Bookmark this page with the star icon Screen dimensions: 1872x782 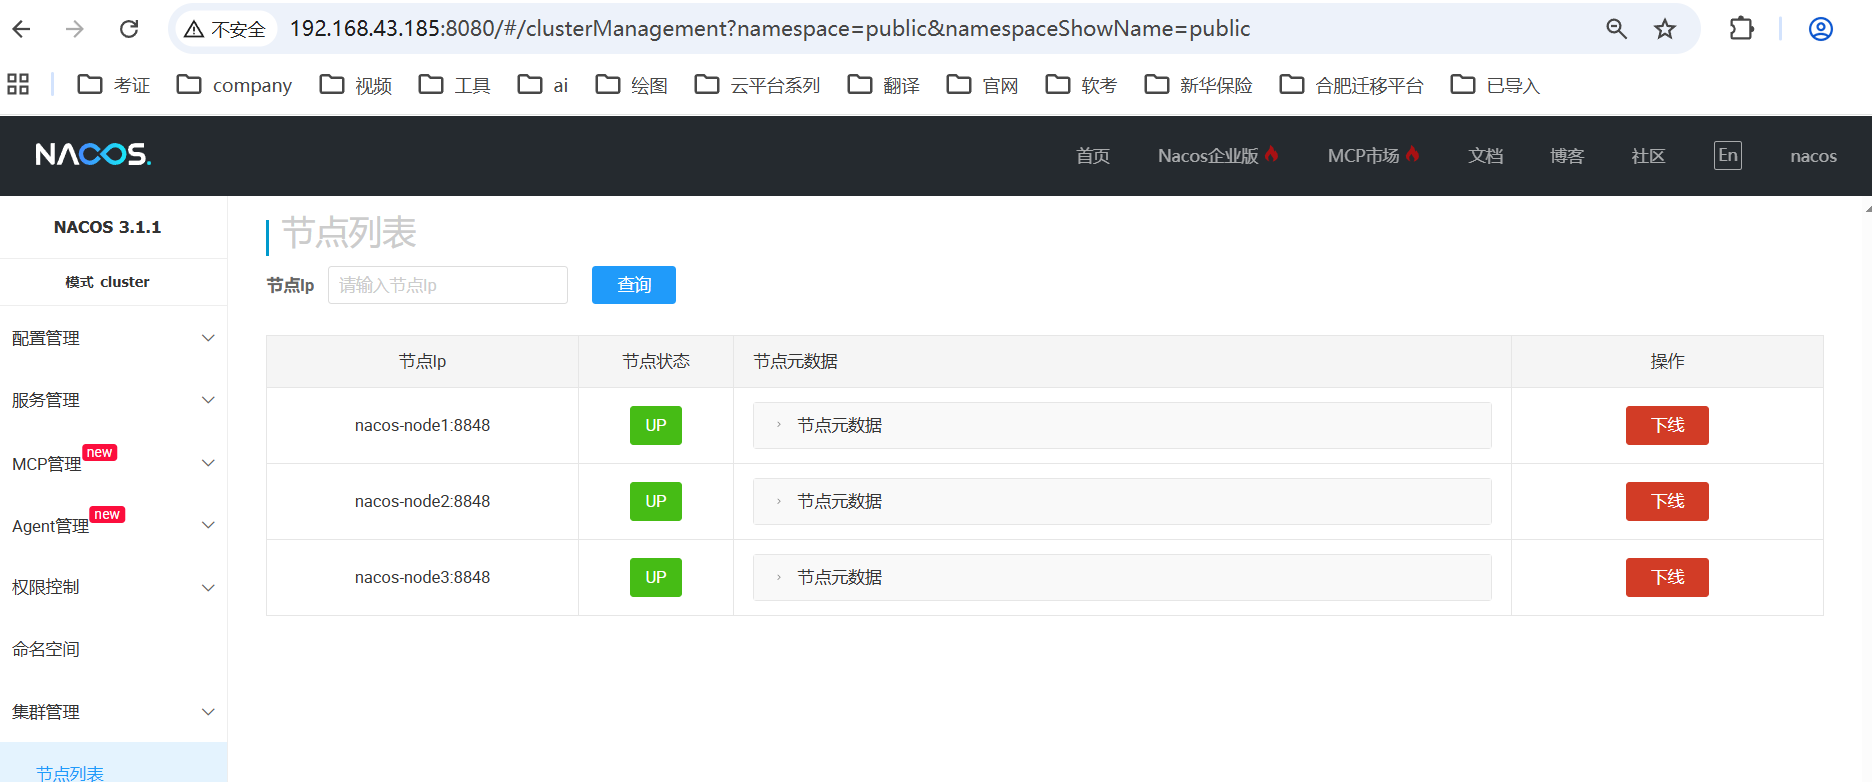click(1665, 29)
